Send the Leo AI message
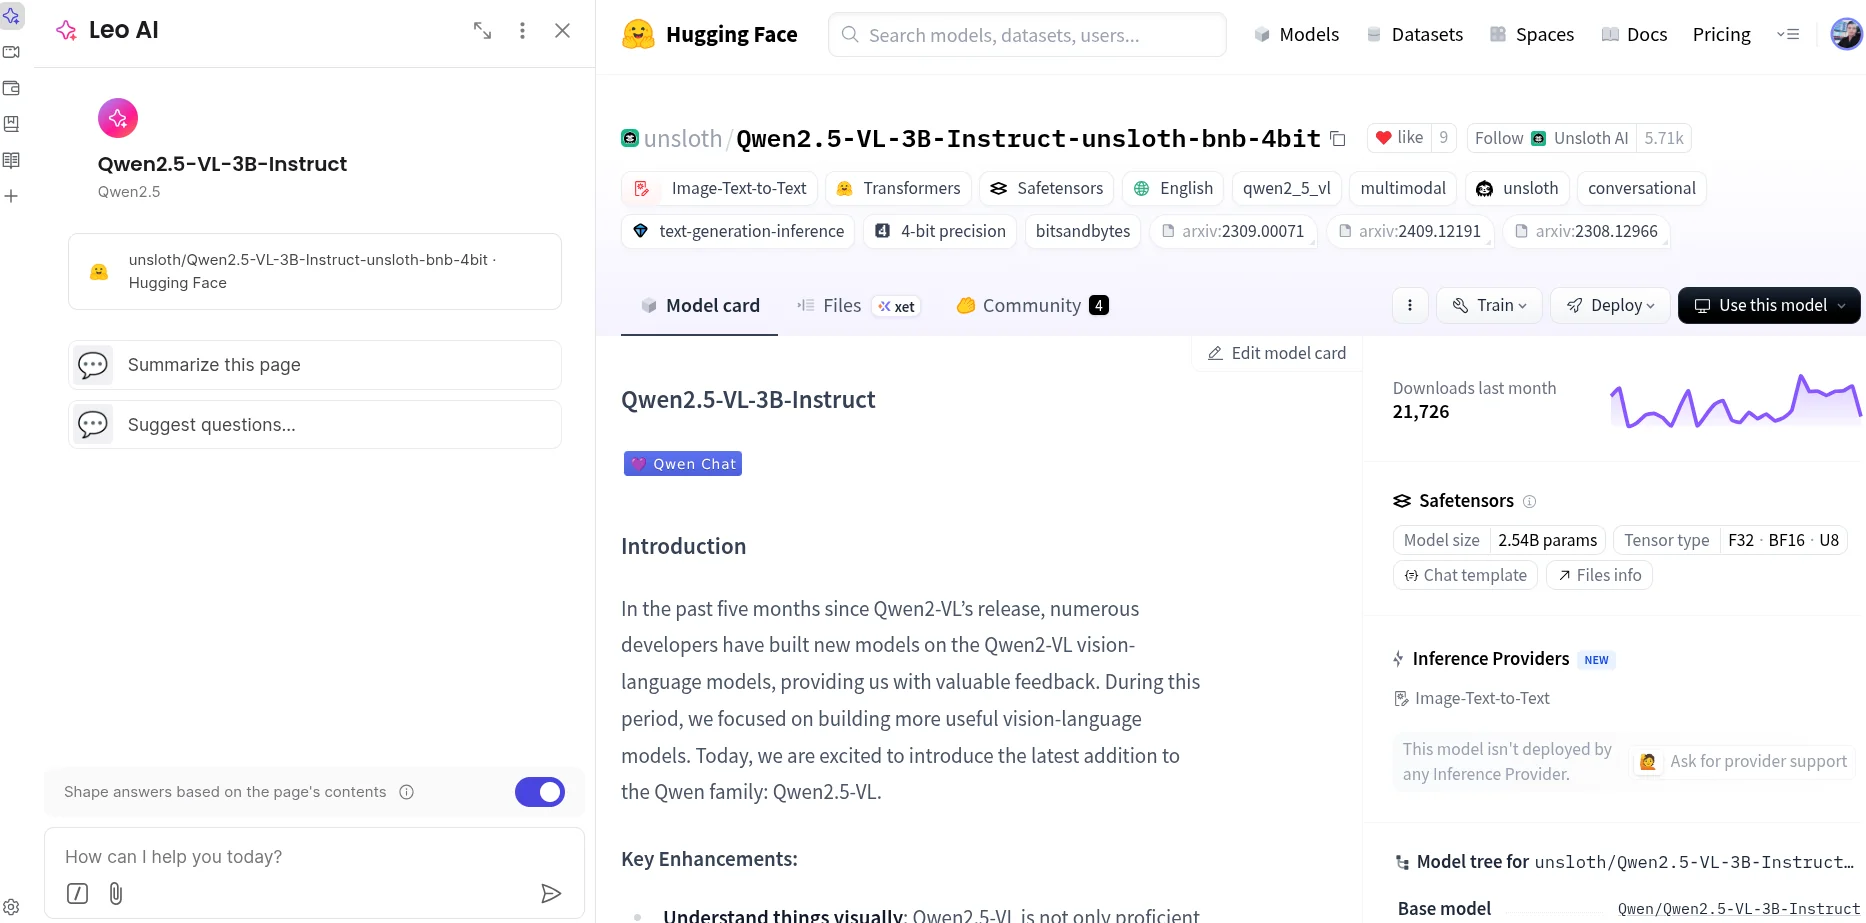 point(551,893)
